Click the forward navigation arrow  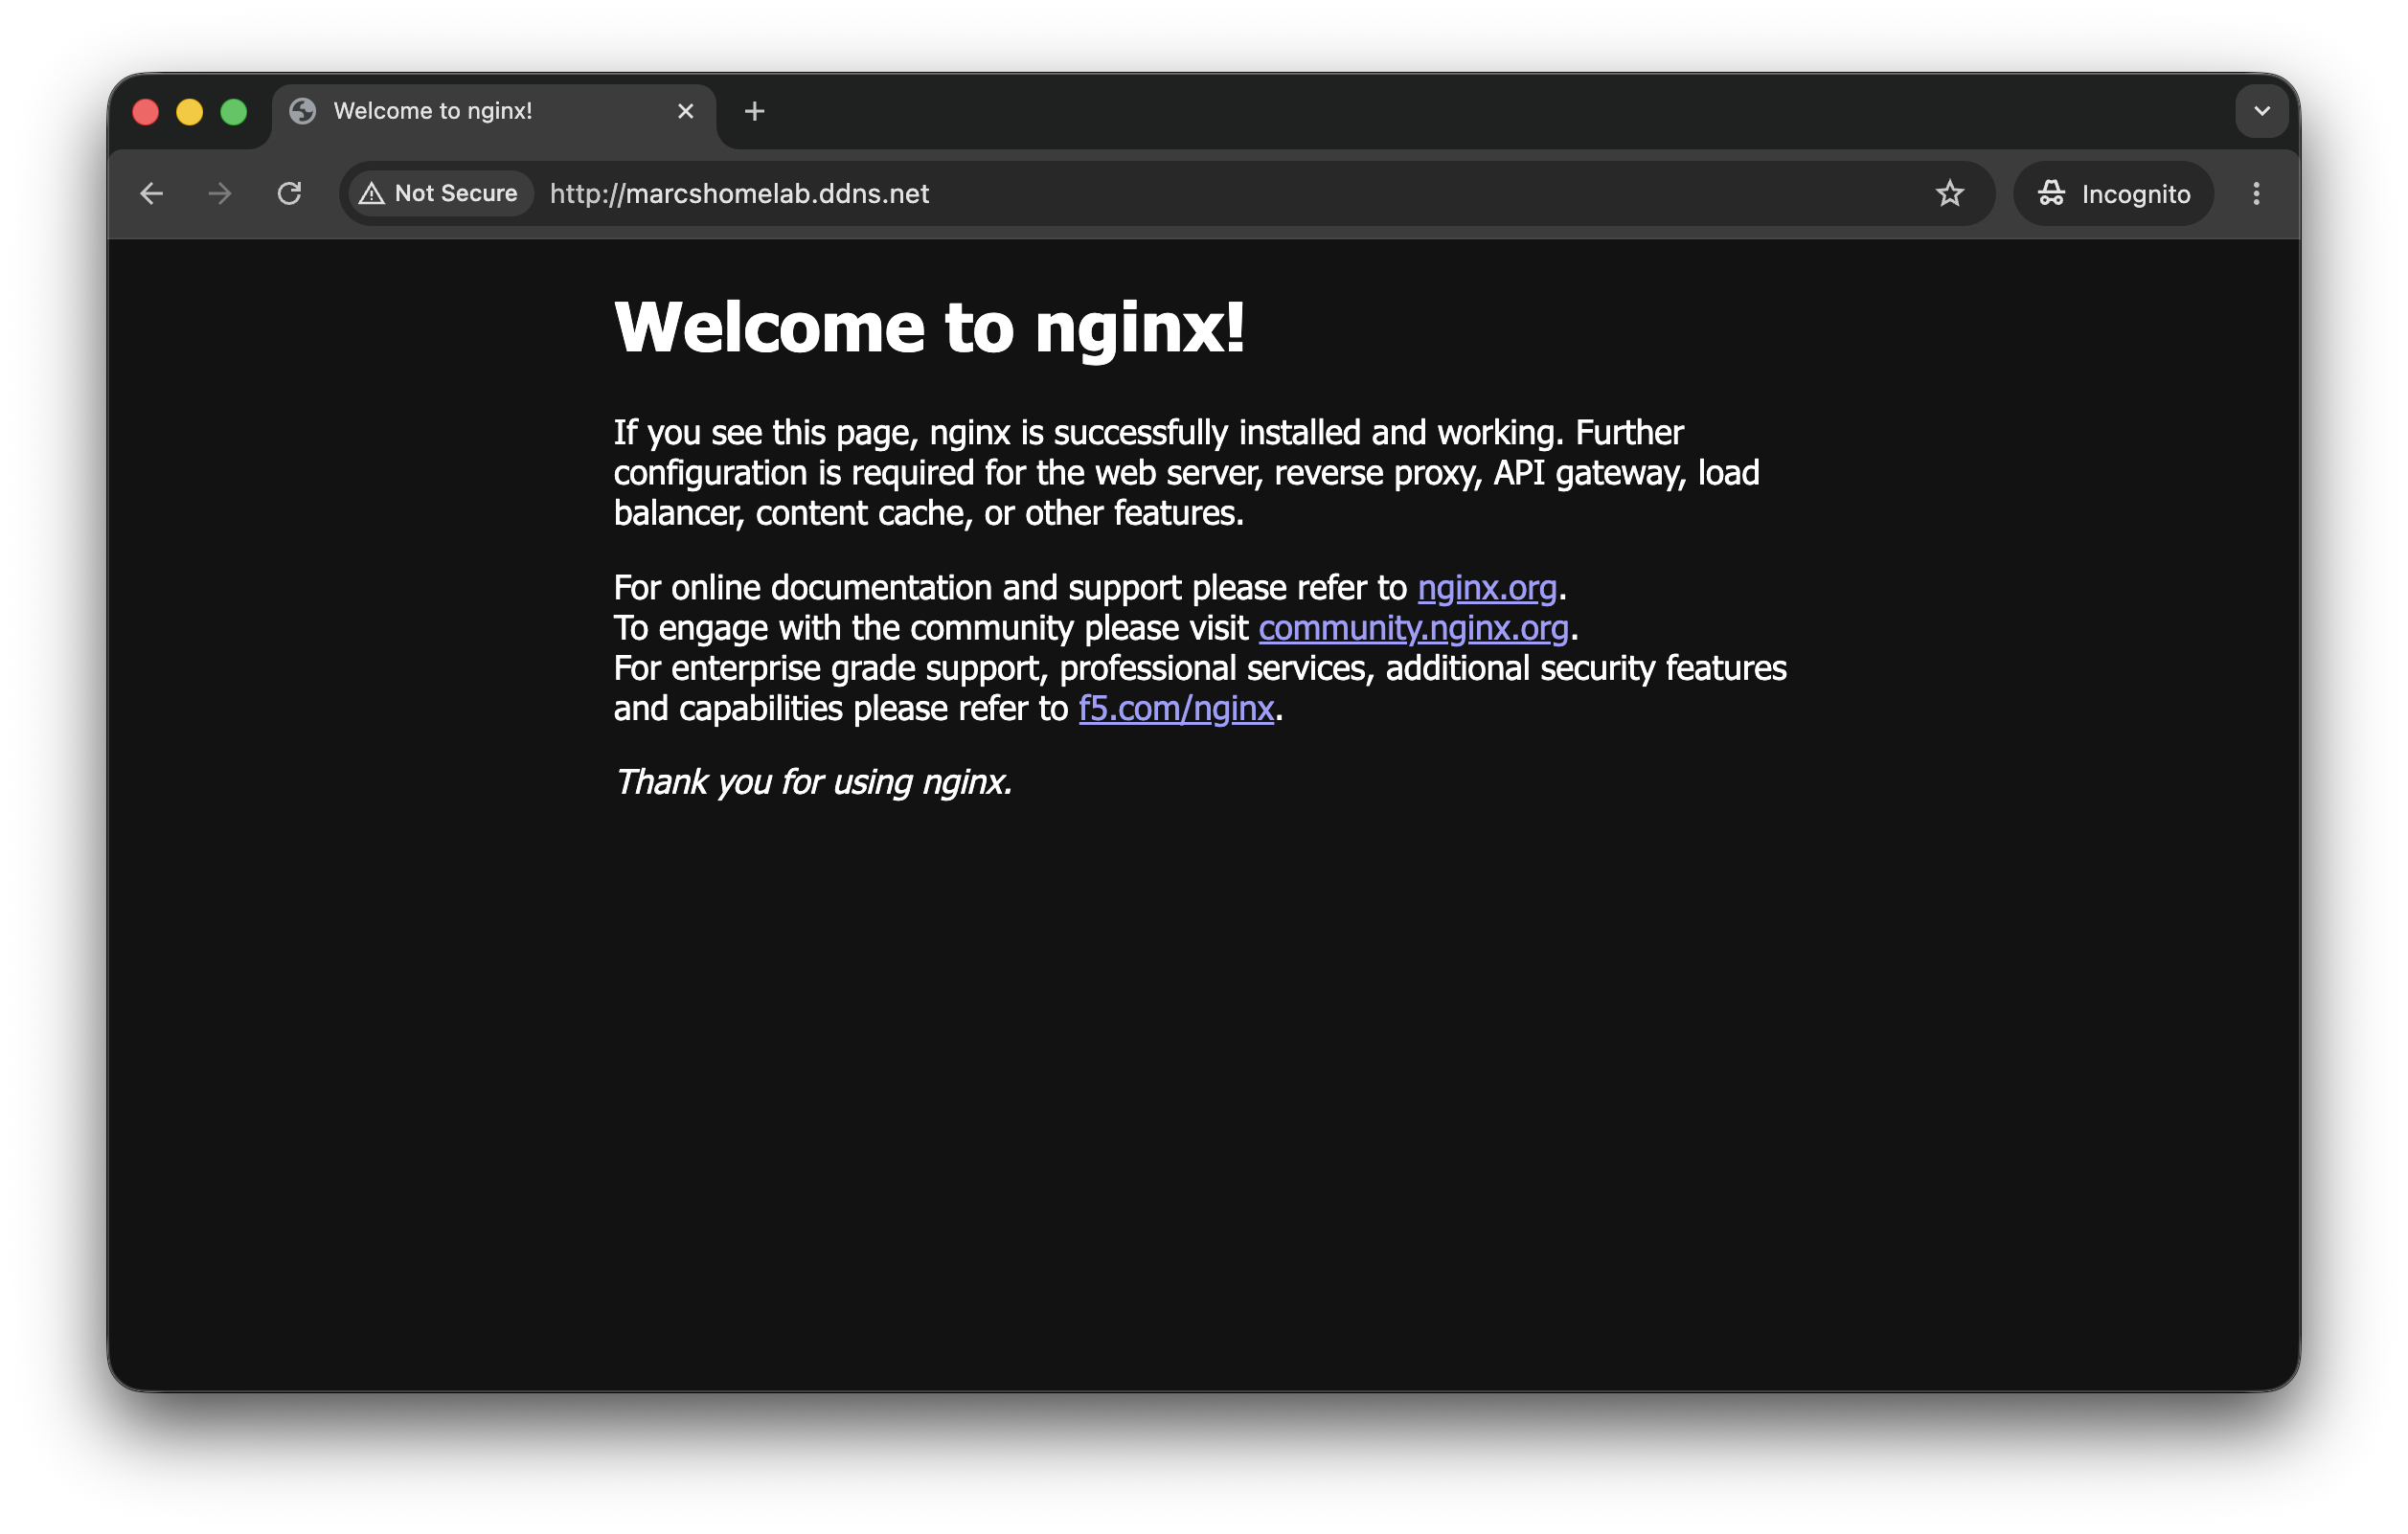[220, 193]
